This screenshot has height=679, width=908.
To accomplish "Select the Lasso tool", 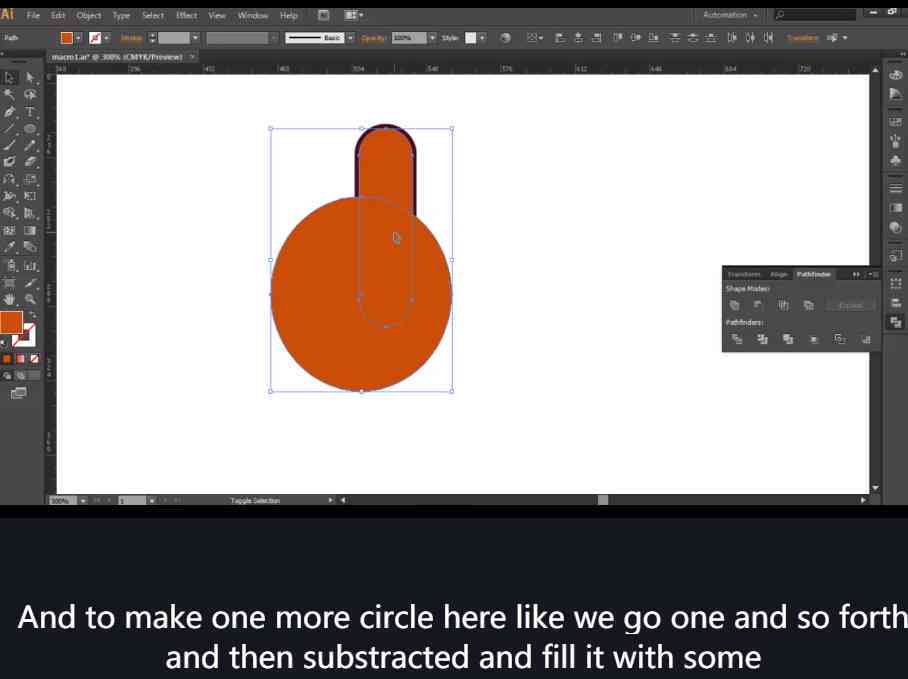I will point(30,94).
